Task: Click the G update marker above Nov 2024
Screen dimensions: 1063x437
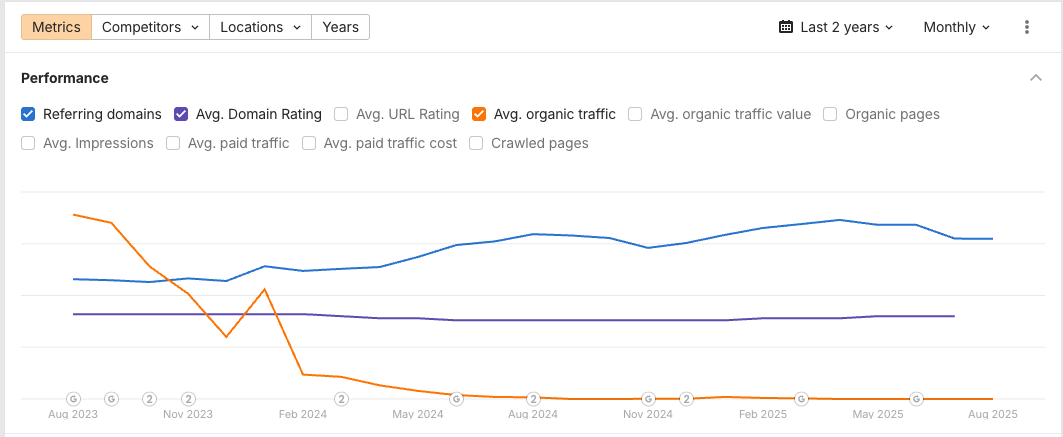Action: [x=648, y=398]
